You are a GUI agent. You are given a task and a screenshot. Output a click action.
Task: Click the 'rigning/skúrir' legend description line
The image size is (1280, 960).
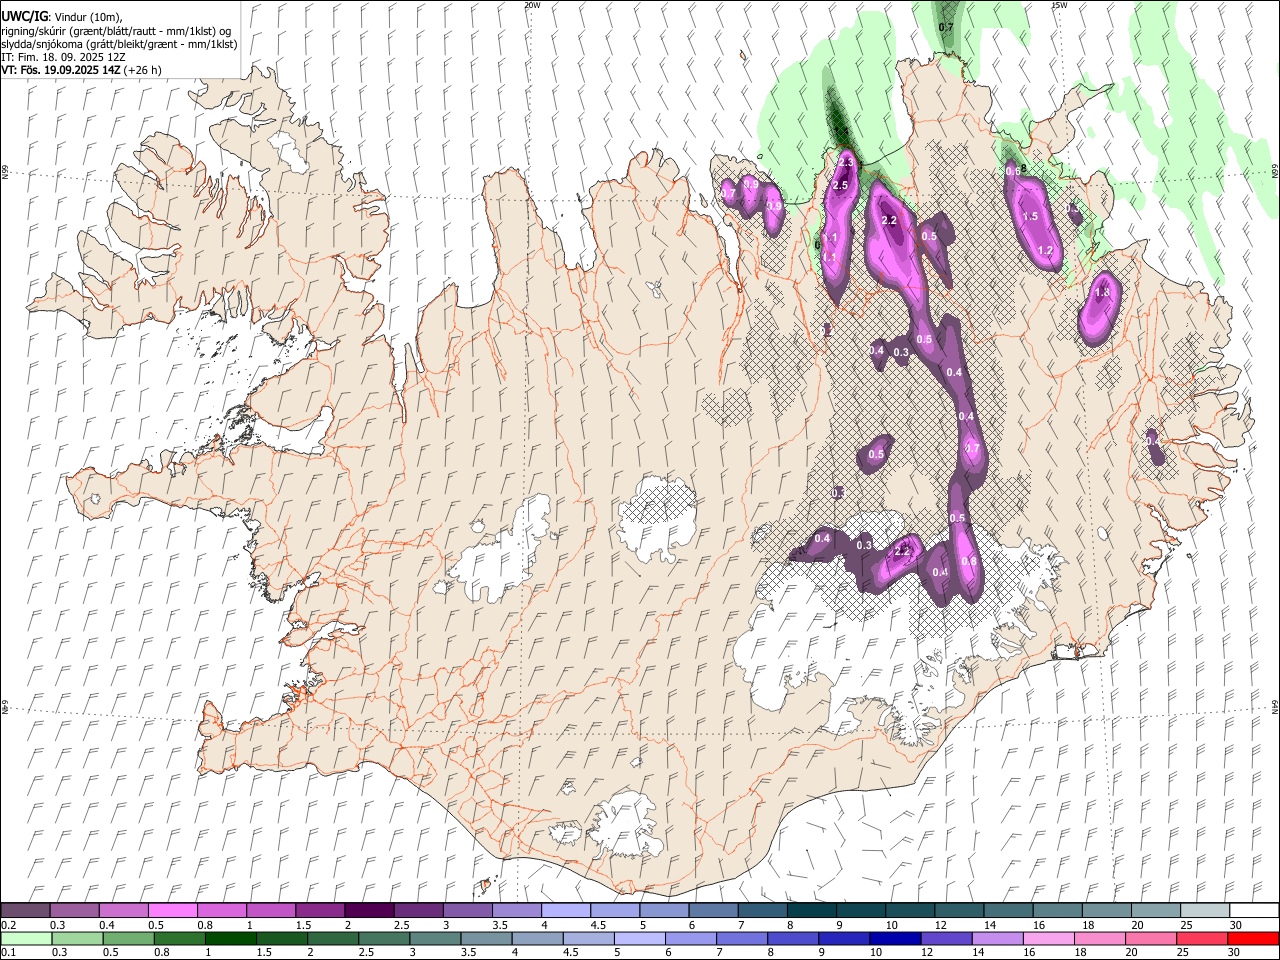click(x=116, y=31)
